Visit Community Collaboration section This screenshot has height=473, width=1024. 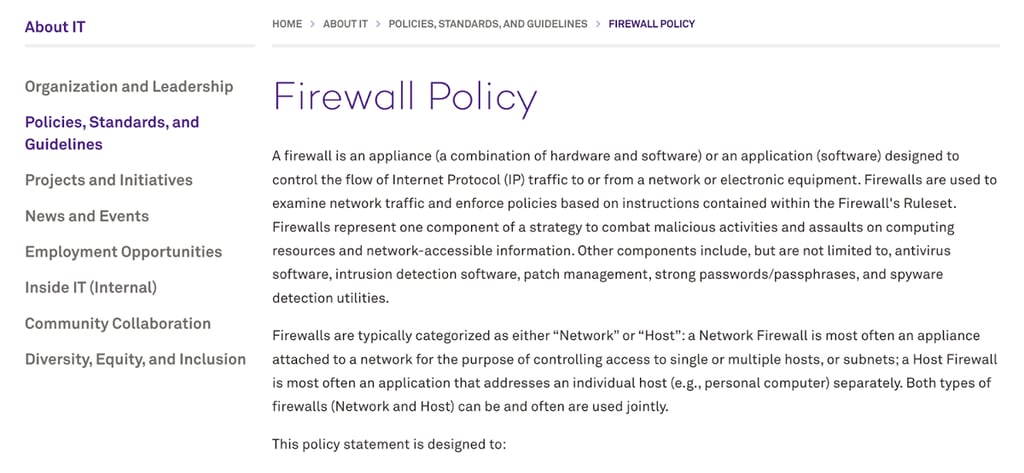pyautogui.click(x=118, y=324)
